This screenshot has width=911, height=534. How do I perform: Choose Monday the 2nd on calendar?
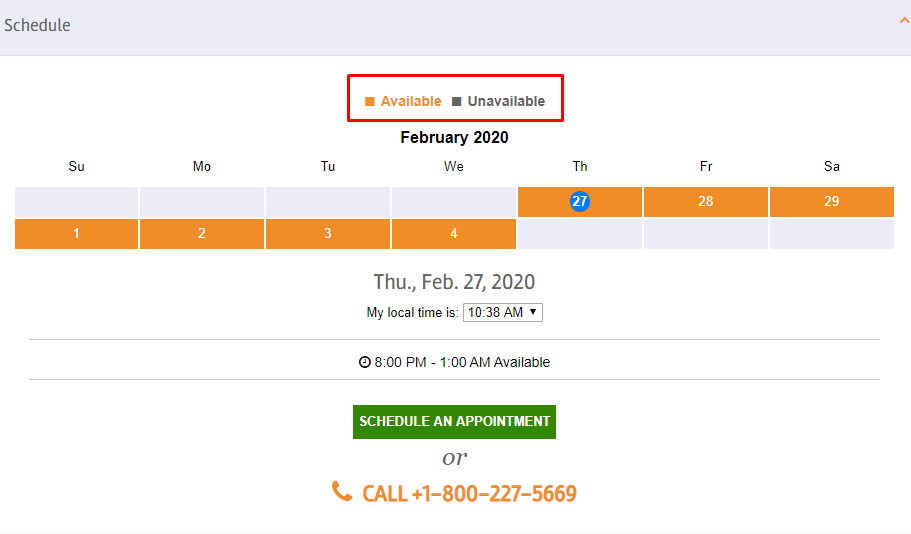pyautogui.click(x=202, y=234)
